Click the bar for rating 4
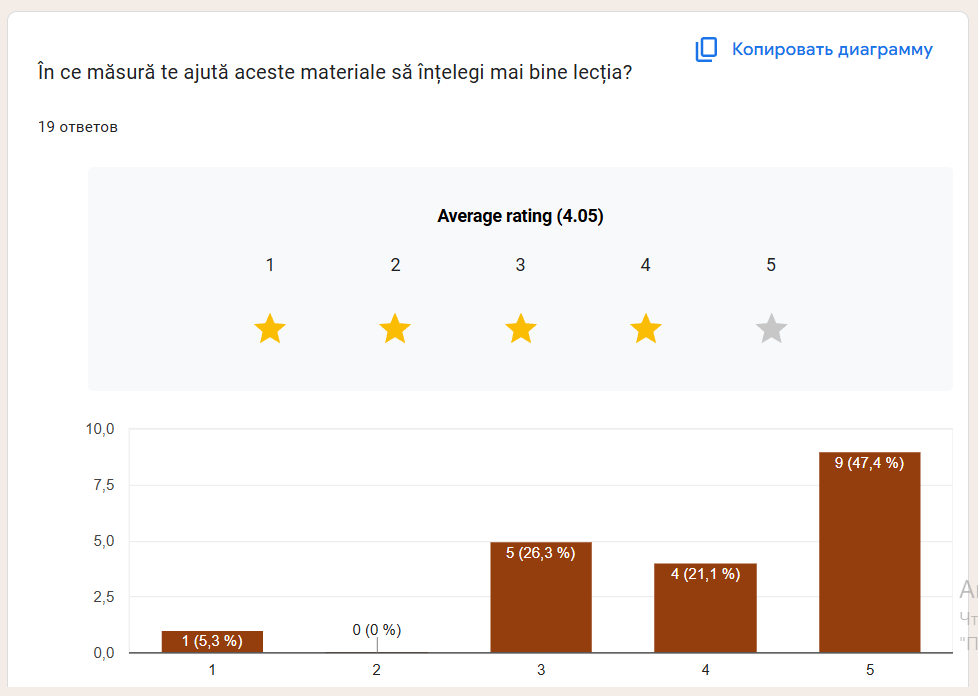Screen dimensions: 978x696 click(x=705, y=610)
